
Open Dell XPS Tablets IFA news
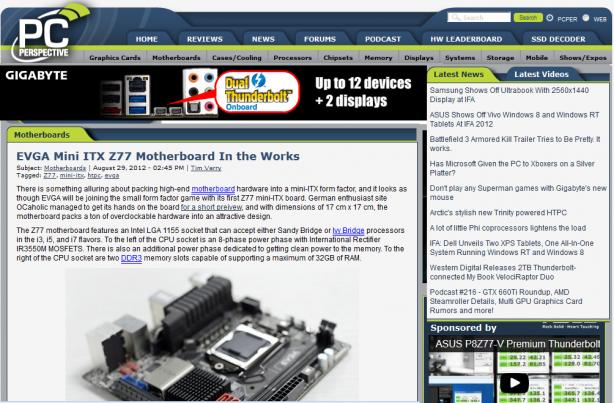511,248
